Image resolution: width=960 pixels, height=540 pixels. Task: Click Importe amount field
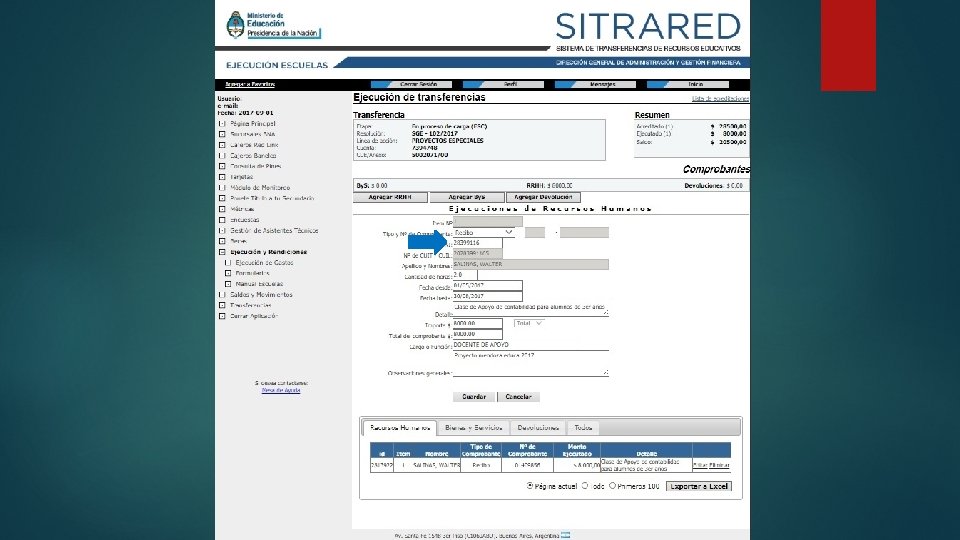(x=478, y=323)
